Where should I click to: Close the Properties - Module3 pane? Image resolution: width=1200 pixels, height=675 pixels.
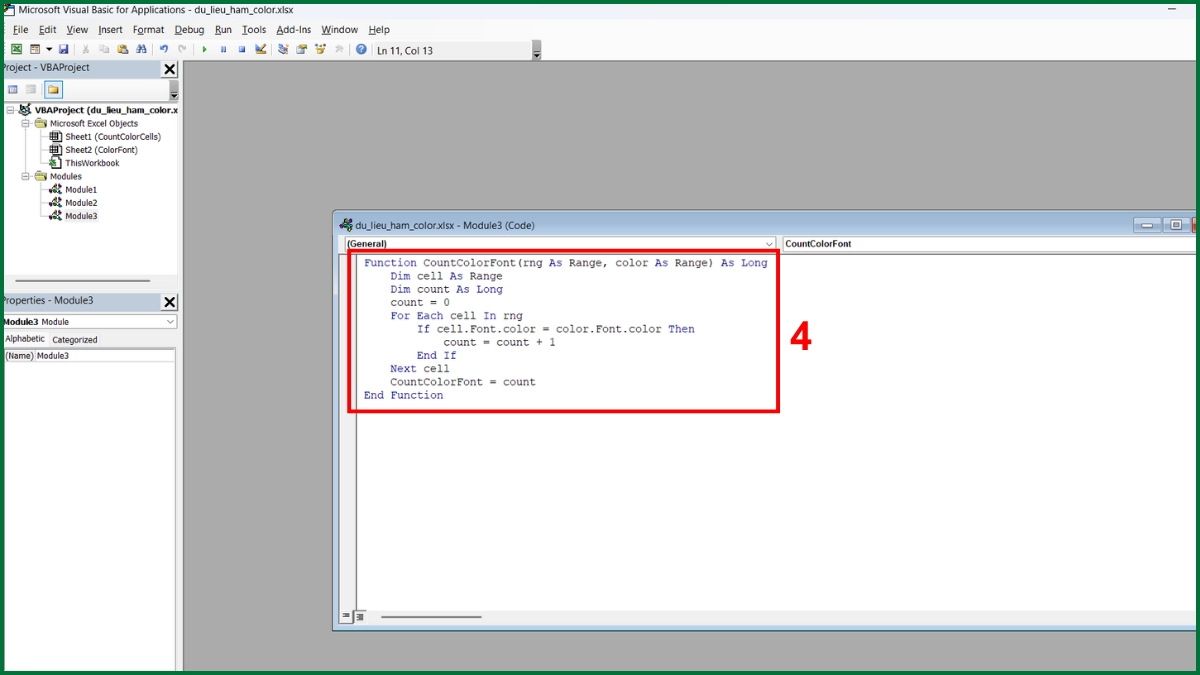pos(169,301)
